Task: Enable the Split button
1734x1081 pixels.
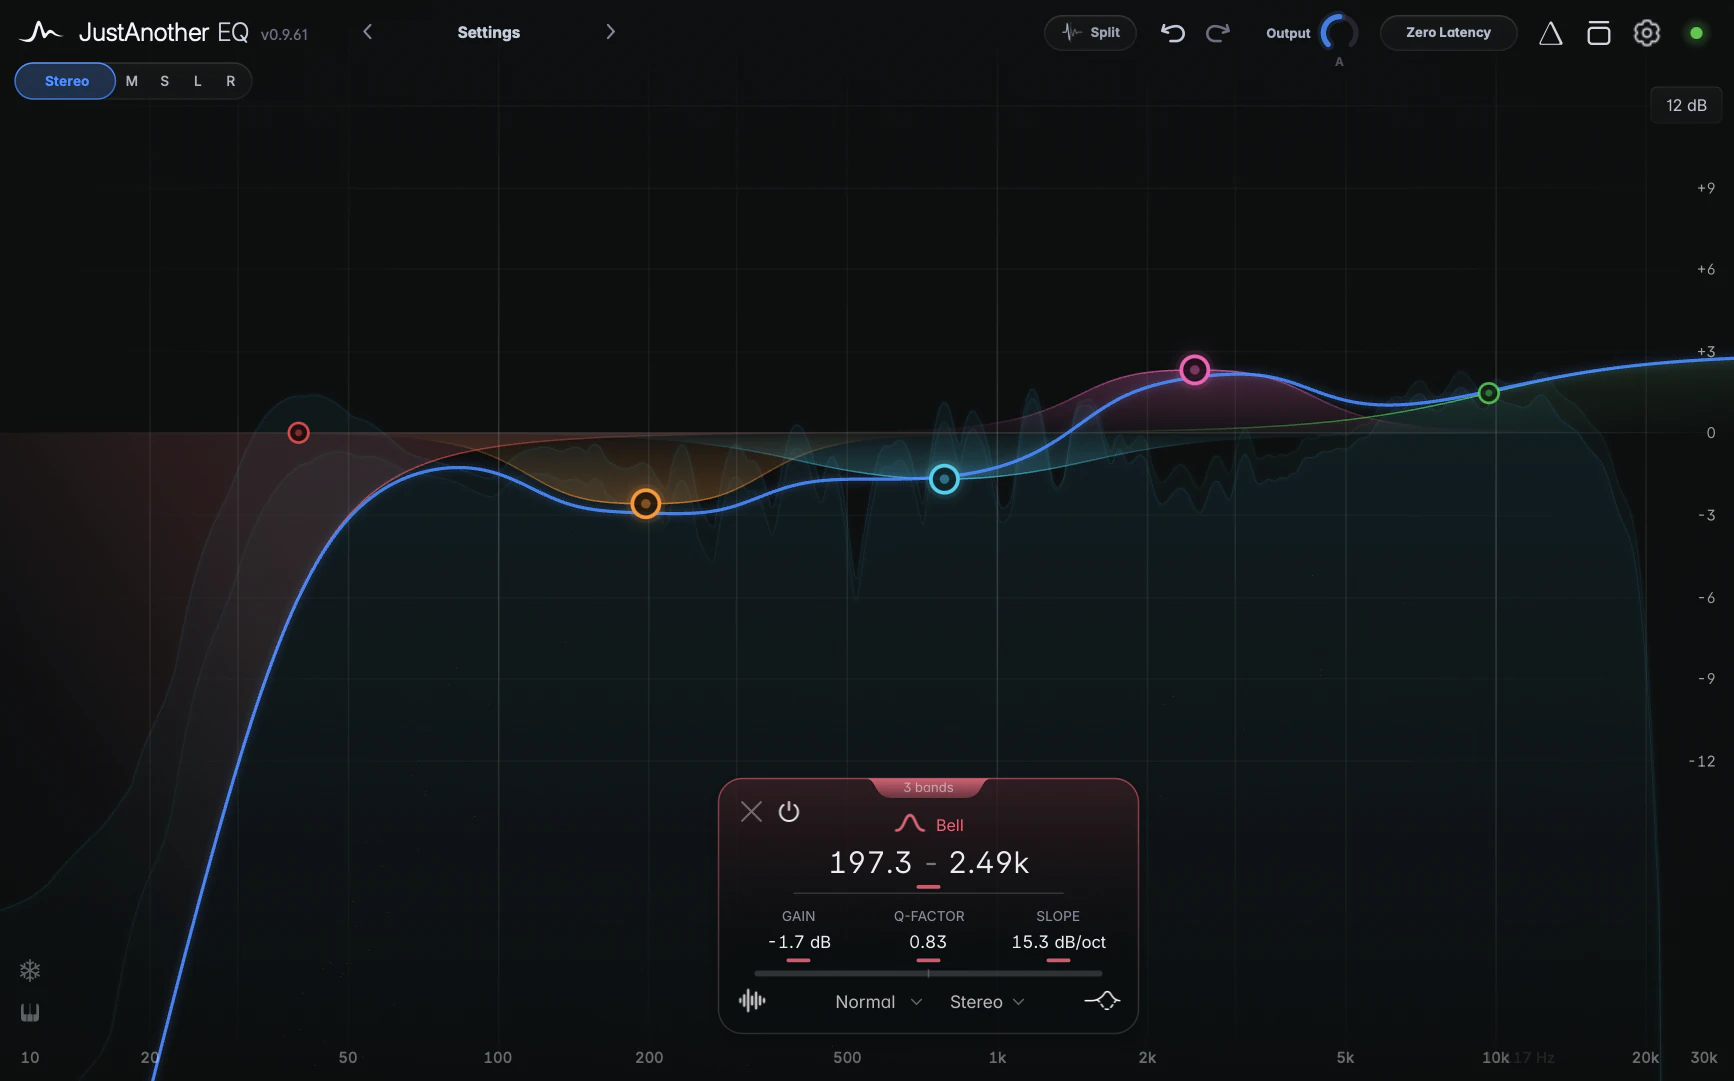Action: coord(1090,33)
